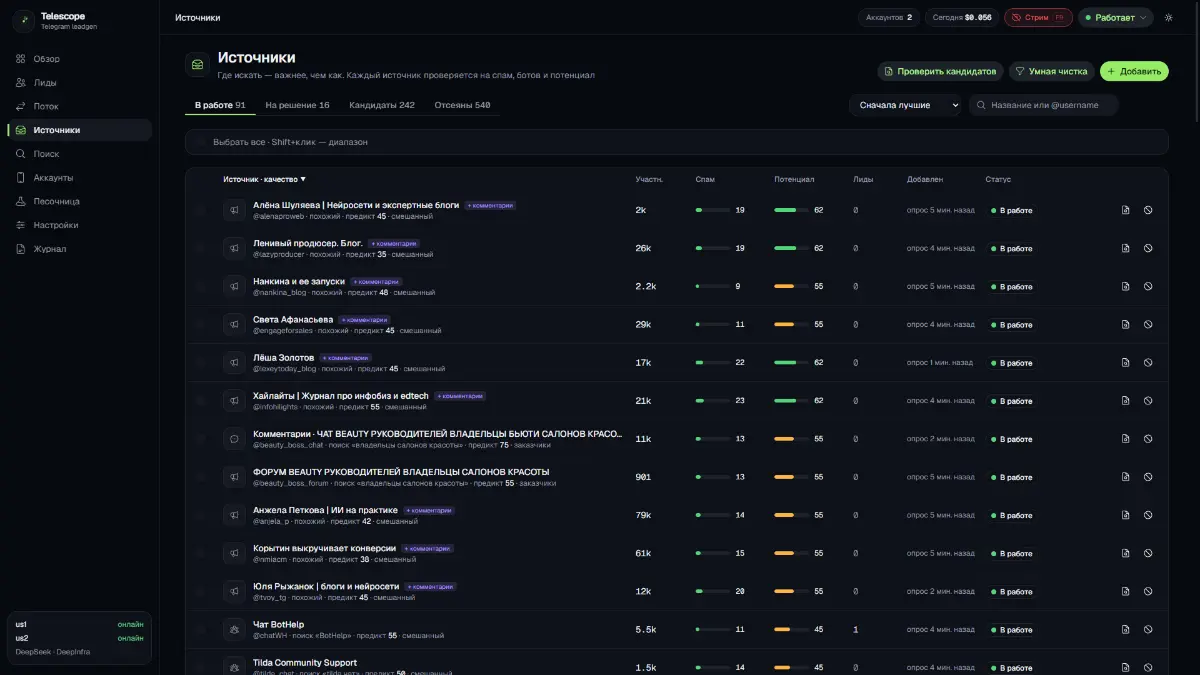1200x675 pixels.
Task: Expand the Сначала лучшие sort dropdown
Action: click(x=905, y=105)
